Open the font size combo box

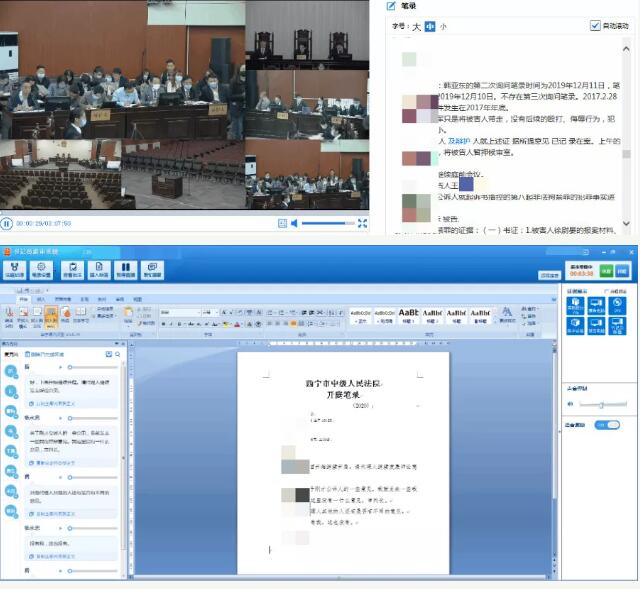click(x=210, y=312)
